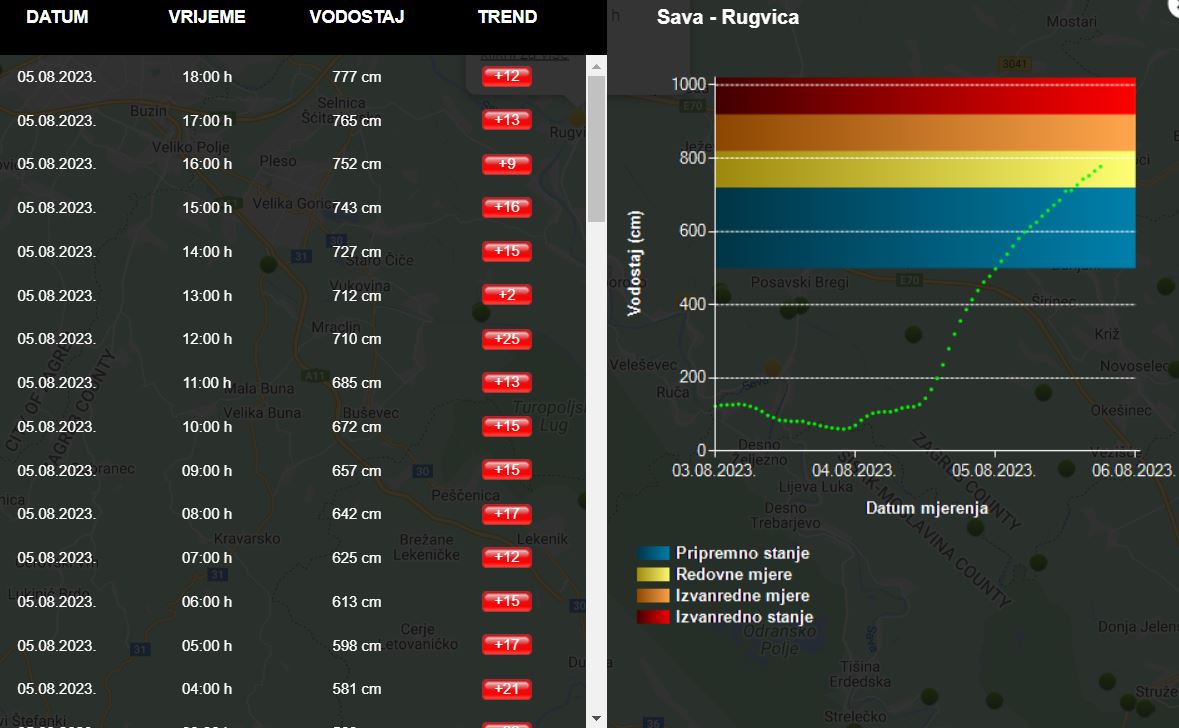Click the +15 trend badge at 09:00 h
1179x728 pixels.
(507, 469)
